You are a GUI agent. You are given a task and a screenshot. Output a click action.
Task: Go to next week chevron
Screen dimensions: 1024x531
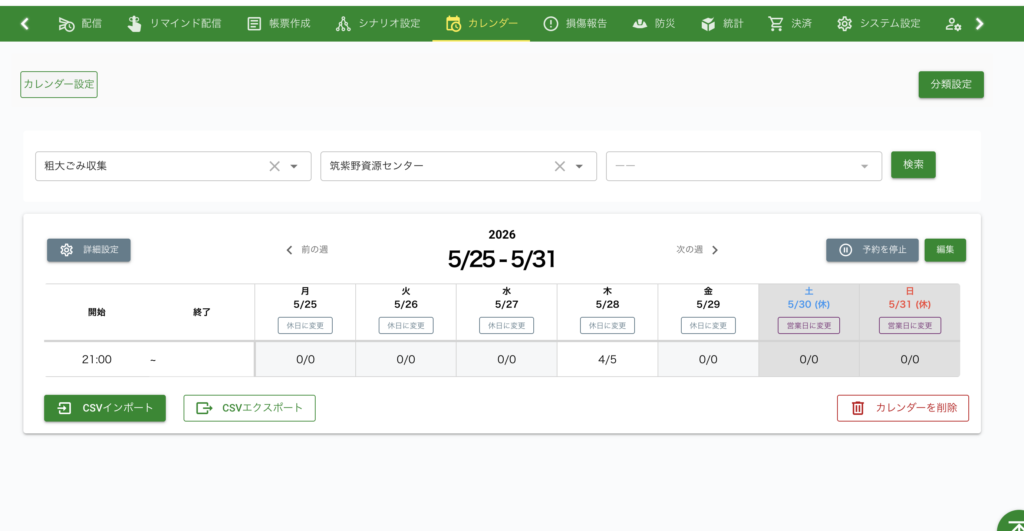(x=715, y=250)
